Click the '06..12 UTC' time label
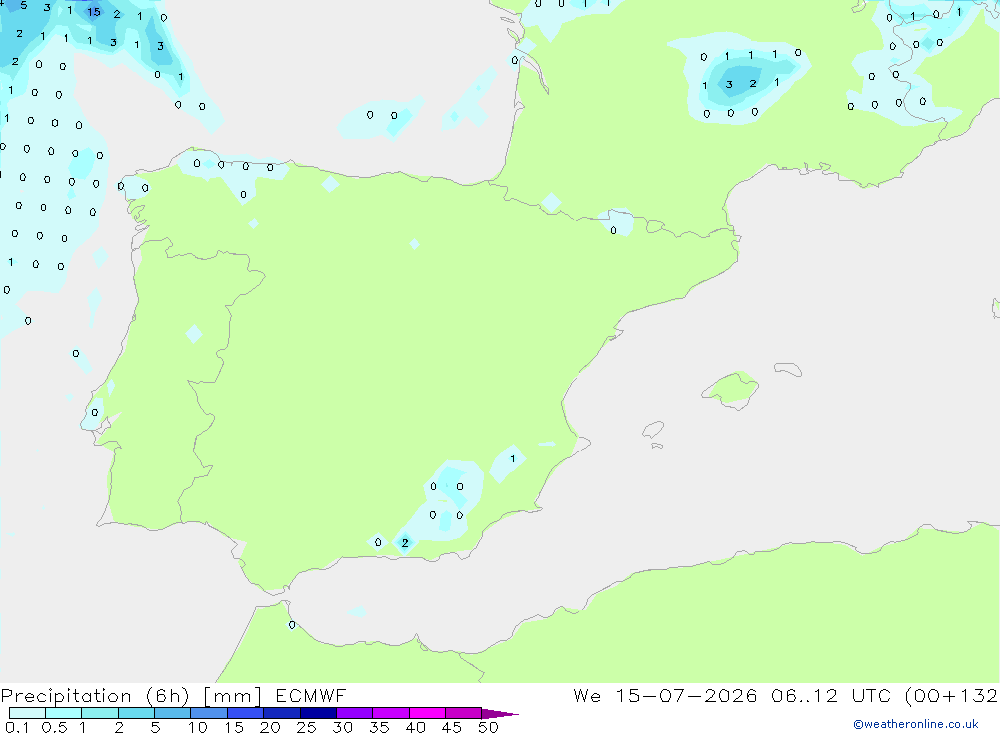 (x=832, y=696)
